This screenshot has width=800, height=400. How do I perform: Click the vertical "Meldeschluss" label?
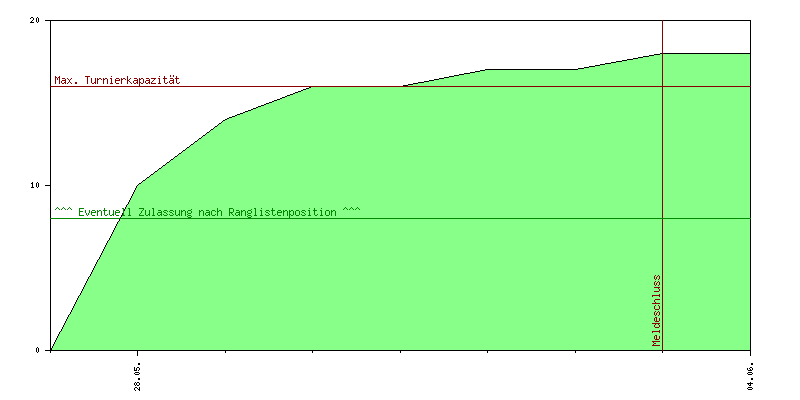click(656, 310)
